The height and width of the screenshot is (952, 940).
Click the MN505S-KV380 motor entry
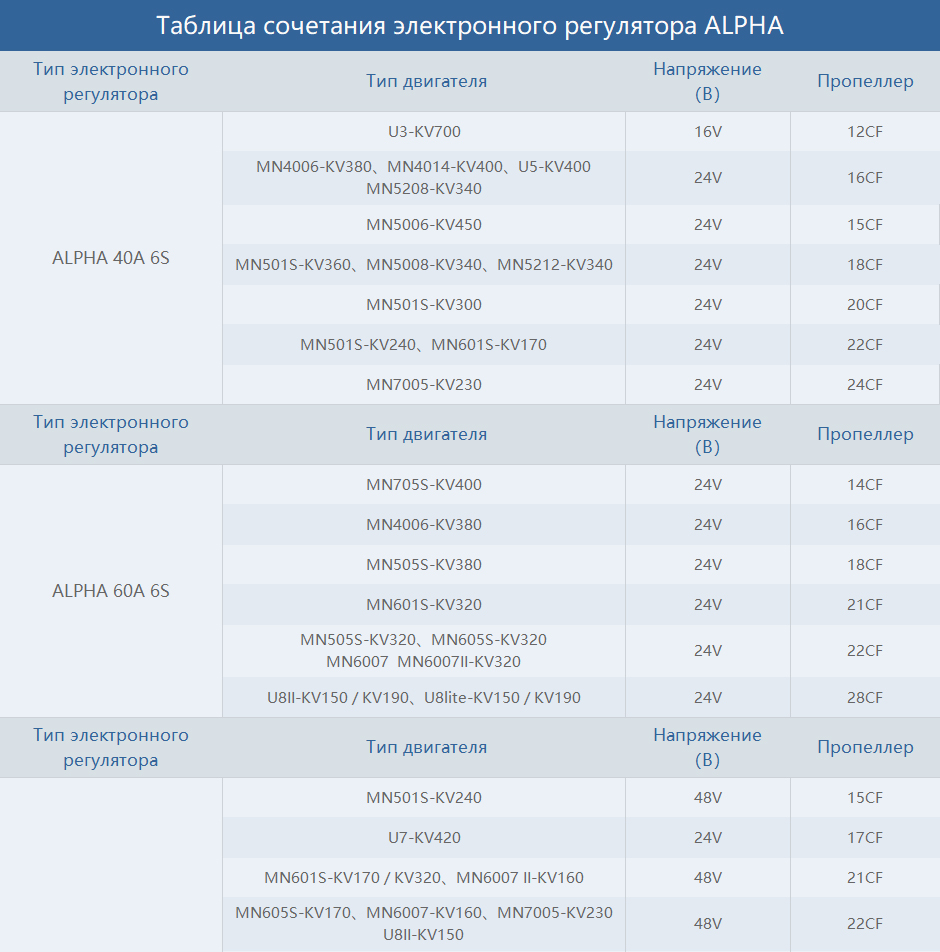pyautogui.click(x=424, y=565)
